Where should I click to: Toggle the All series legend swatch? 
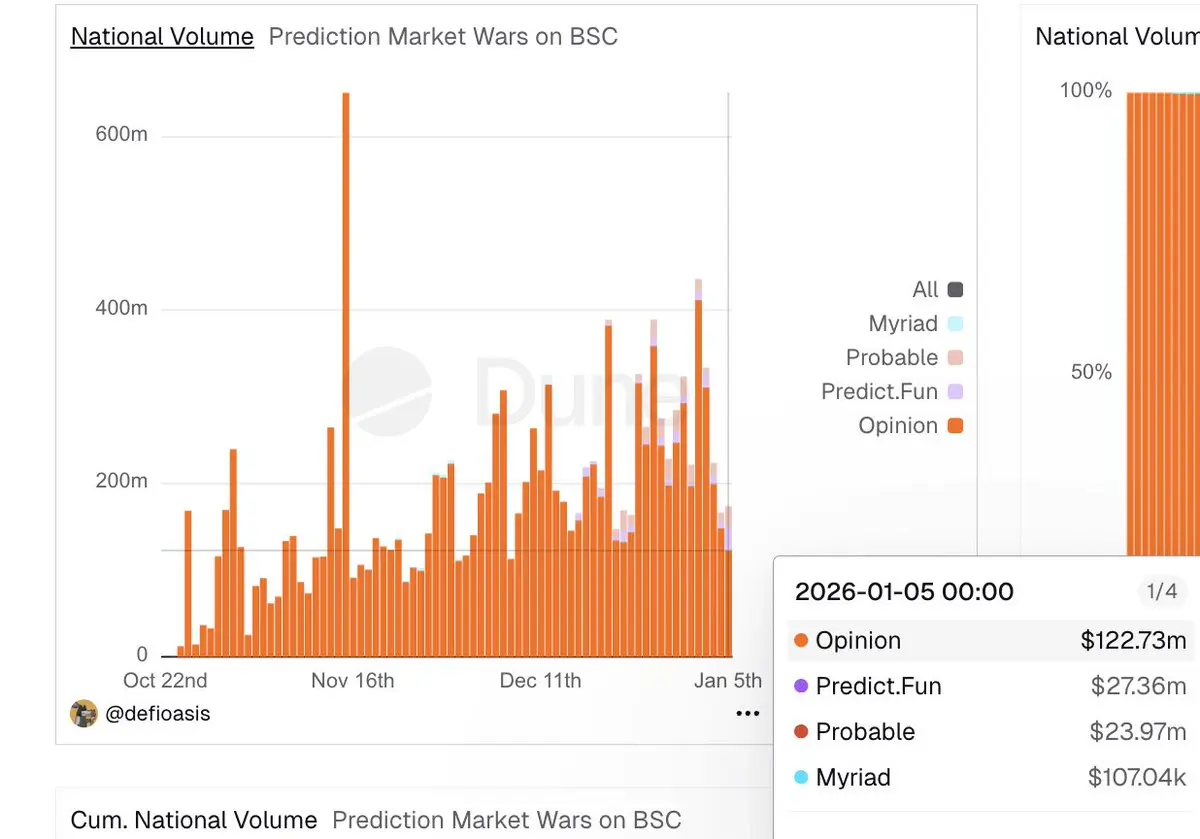pyautogui.click(x=955, y=290)
